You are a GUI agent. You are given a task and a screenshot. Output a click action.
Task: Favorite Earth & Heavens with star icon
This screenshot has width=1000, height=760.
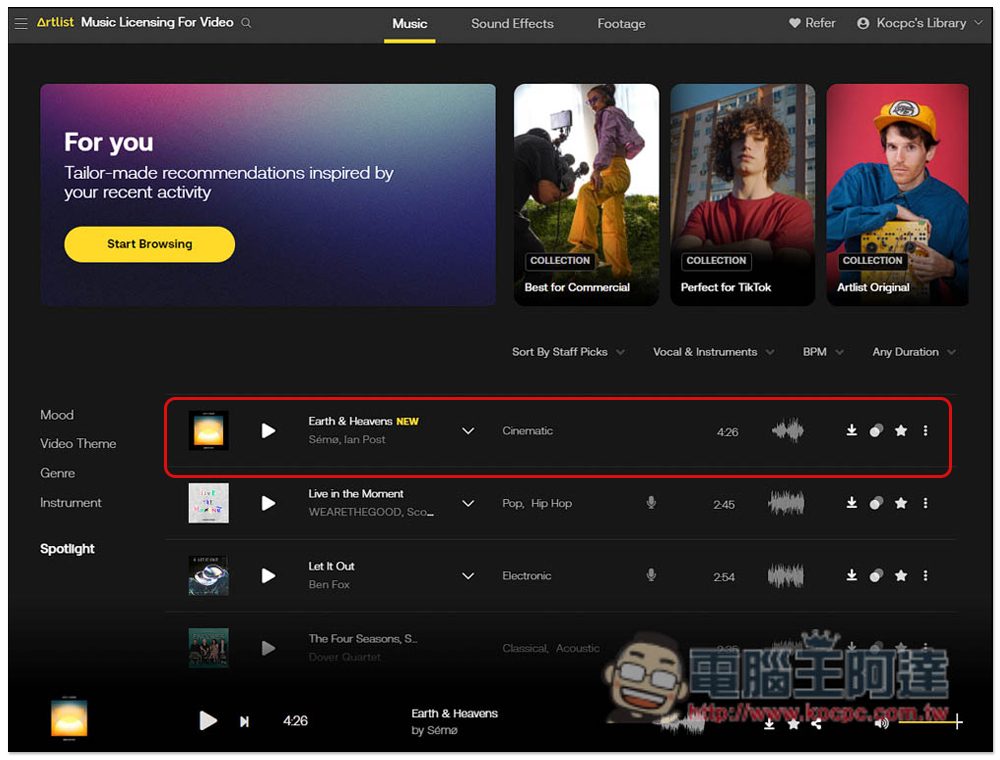[x=901, y=431]
